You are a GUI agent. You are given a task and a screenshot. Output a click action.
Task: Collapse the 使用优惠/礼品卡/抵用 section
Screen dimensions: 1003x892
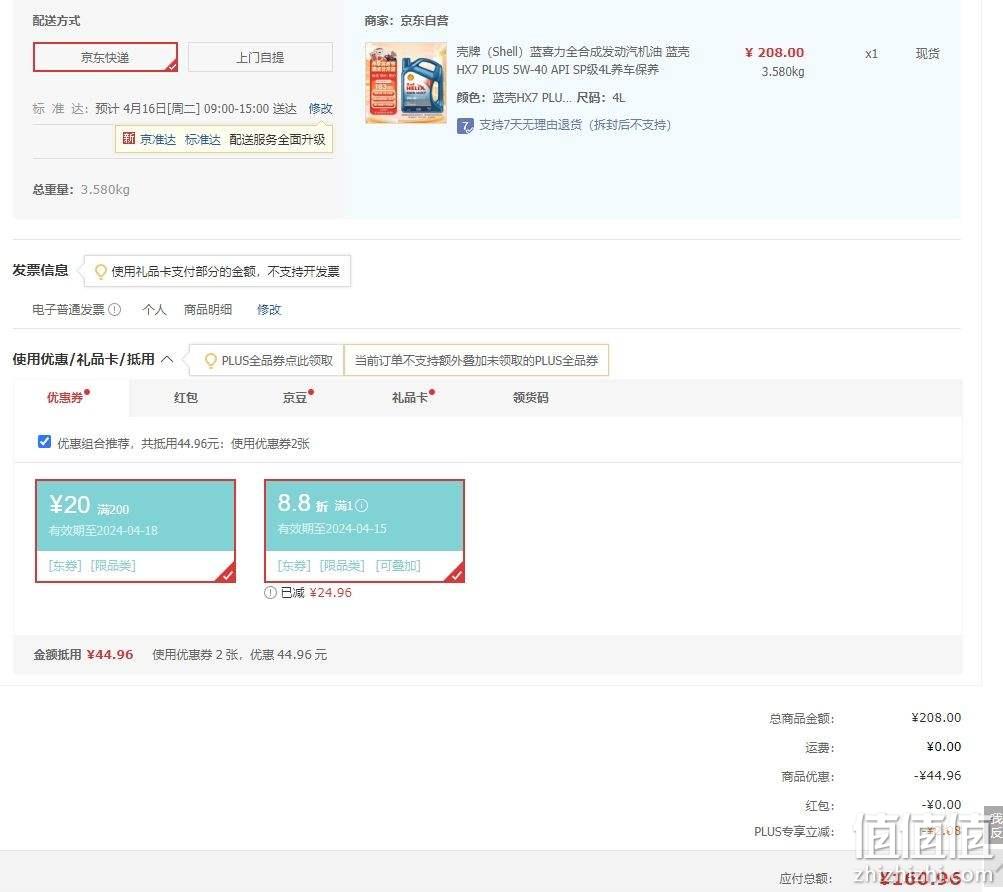(167, 359)
